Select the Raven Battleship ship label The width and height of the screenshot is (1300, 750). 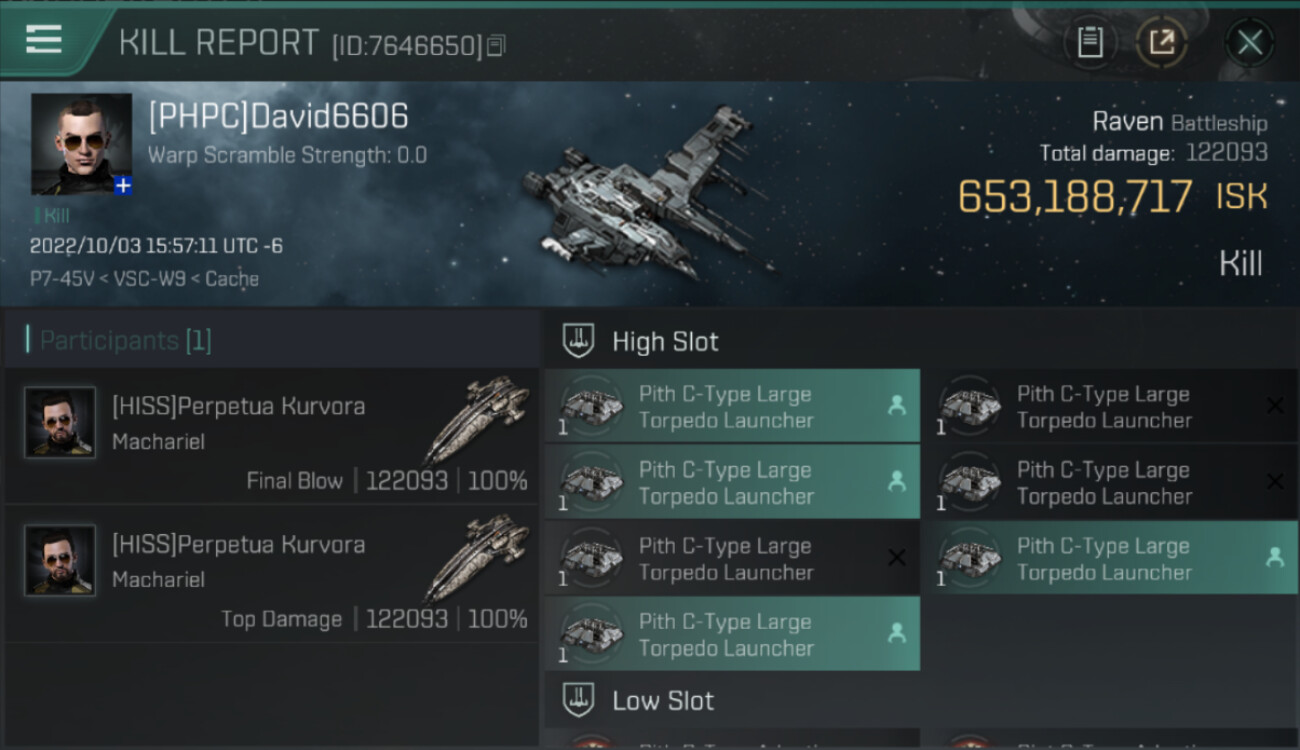(1179, 123)
